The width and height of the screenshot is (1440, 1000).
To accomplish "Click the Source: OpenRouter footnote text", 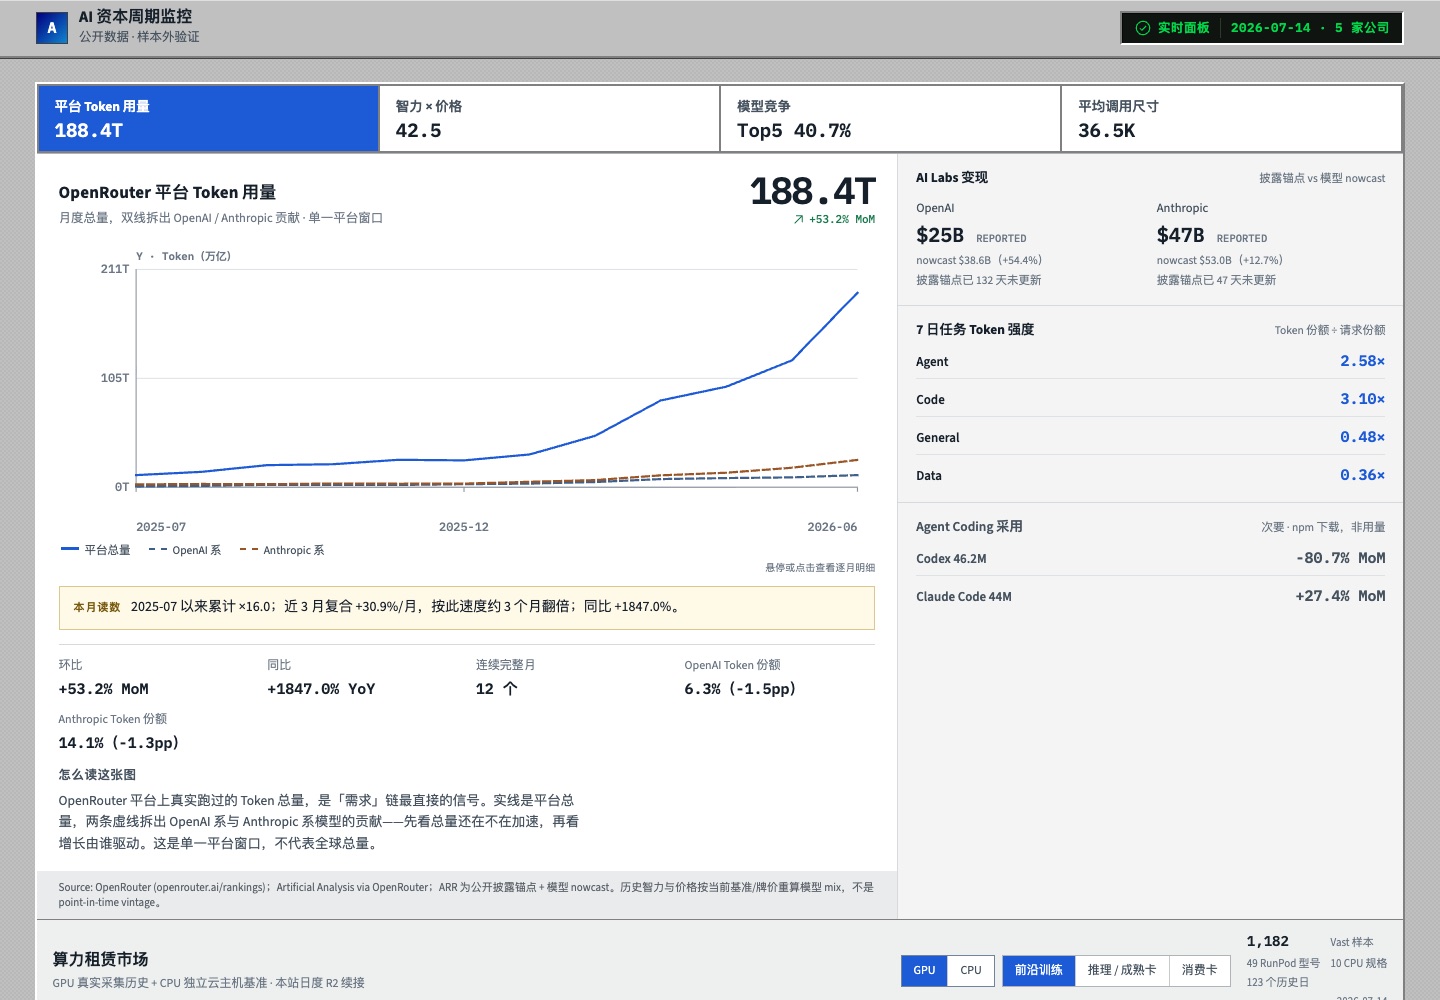I will [466, 894].
